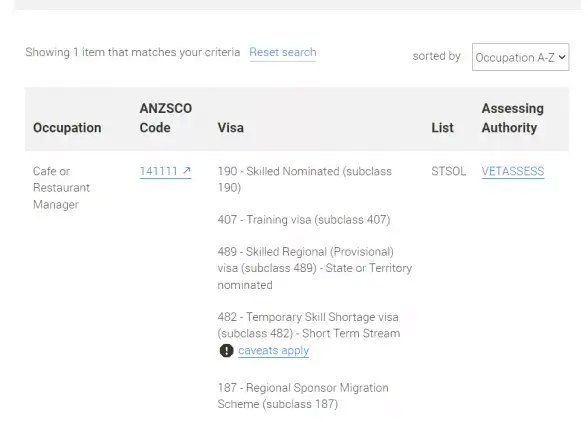Open the sorted by Occupation A-Z dropdown
588x422 pixels.
point(520,57)
